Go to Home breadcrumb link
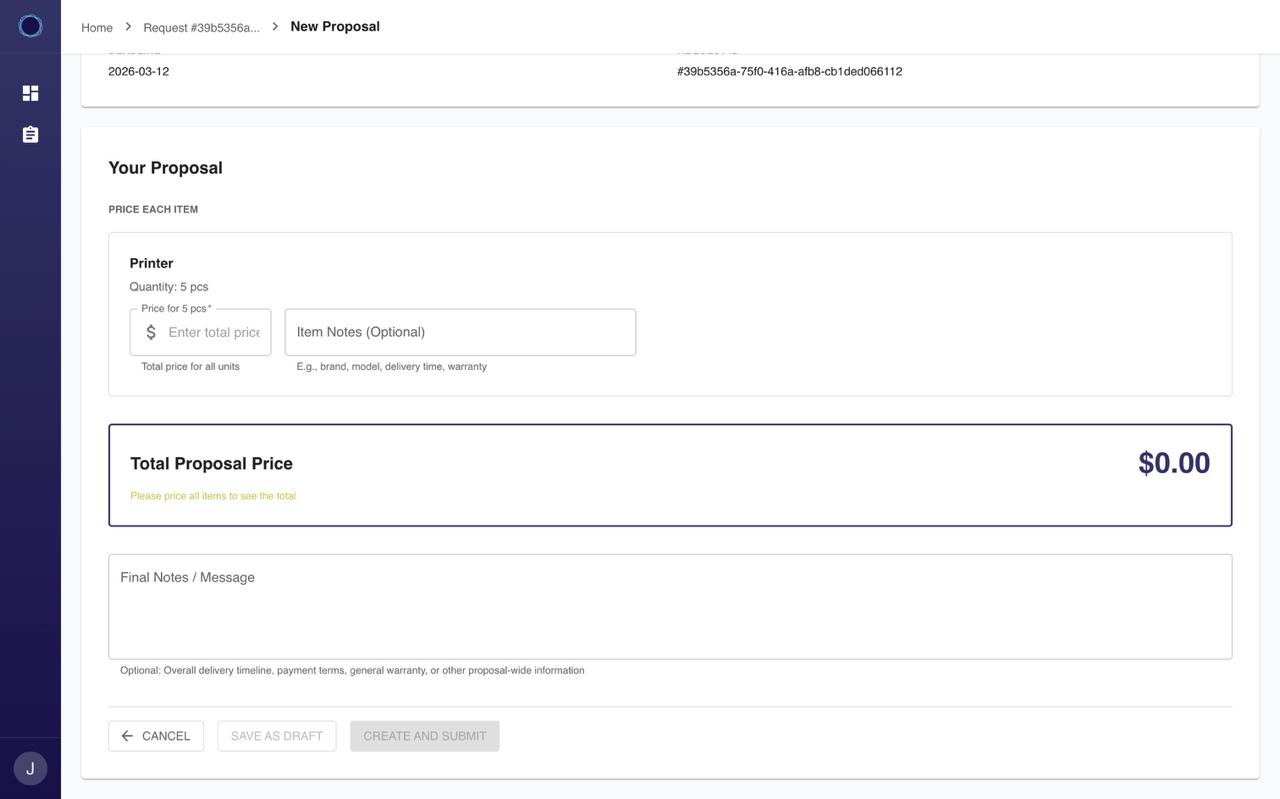Screen dimensions: 1280x799 pyautogui.click(x=97, y=28)
